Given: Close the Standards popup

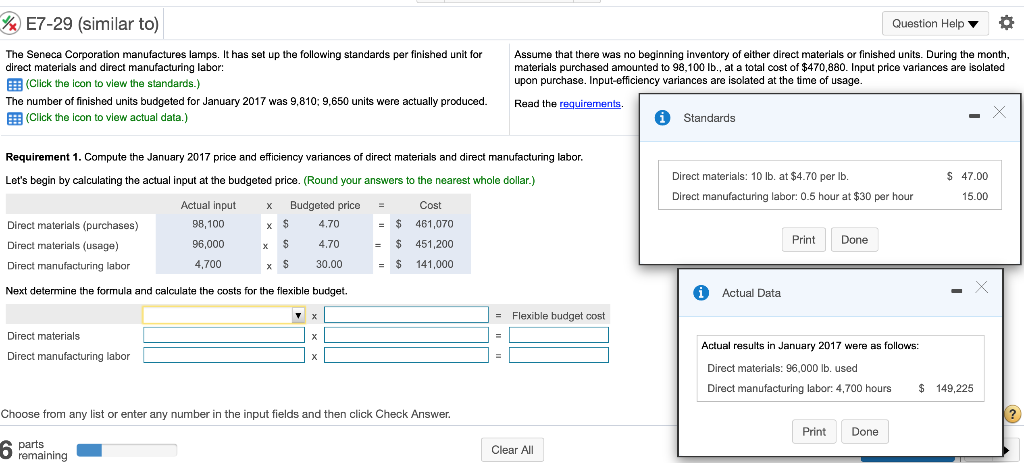Looking at the screenshot, I should click(999, 112).
